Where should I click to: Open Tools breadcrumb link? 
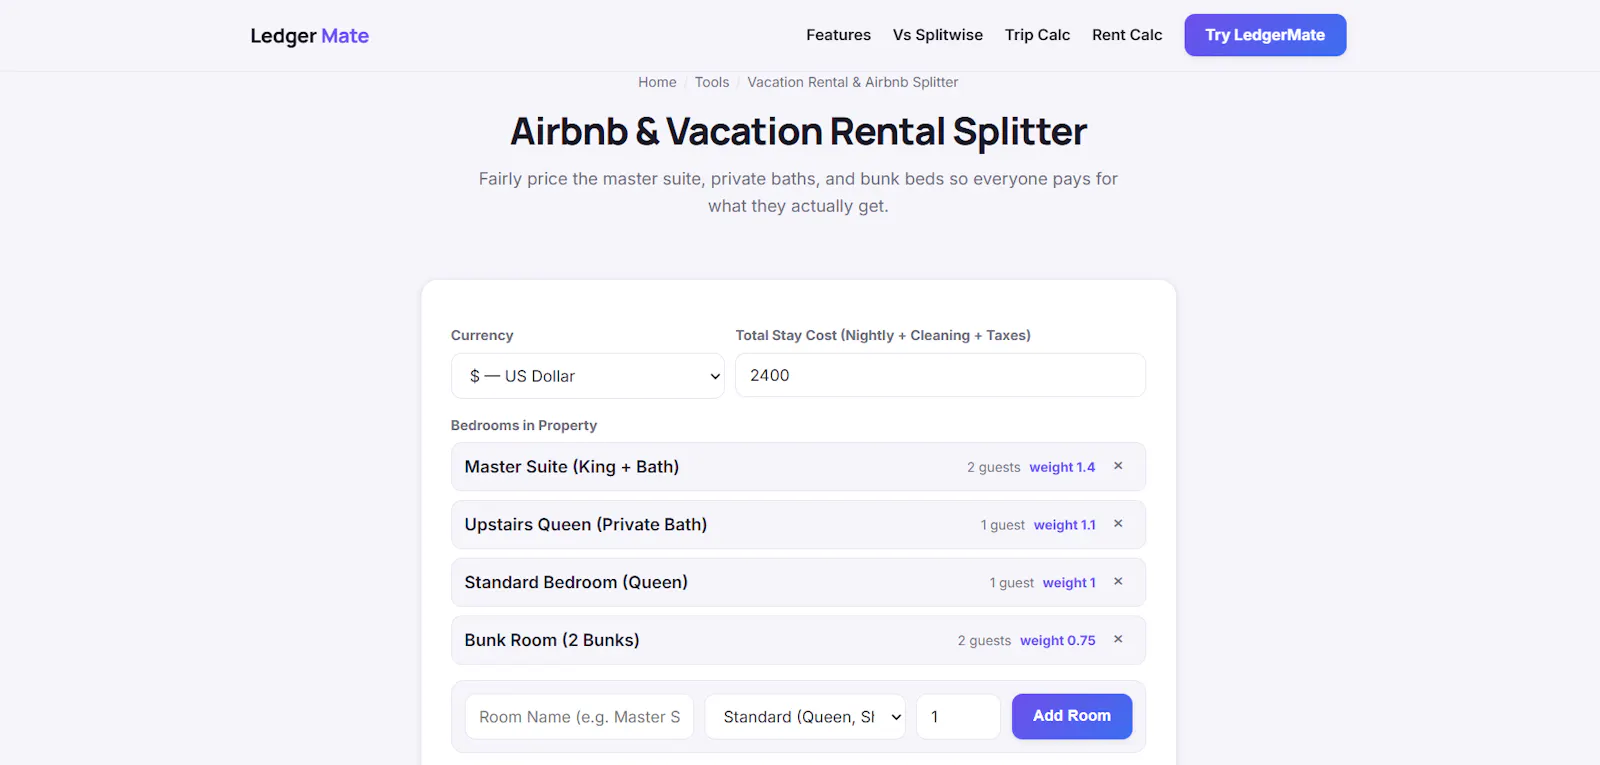point(712,82)
